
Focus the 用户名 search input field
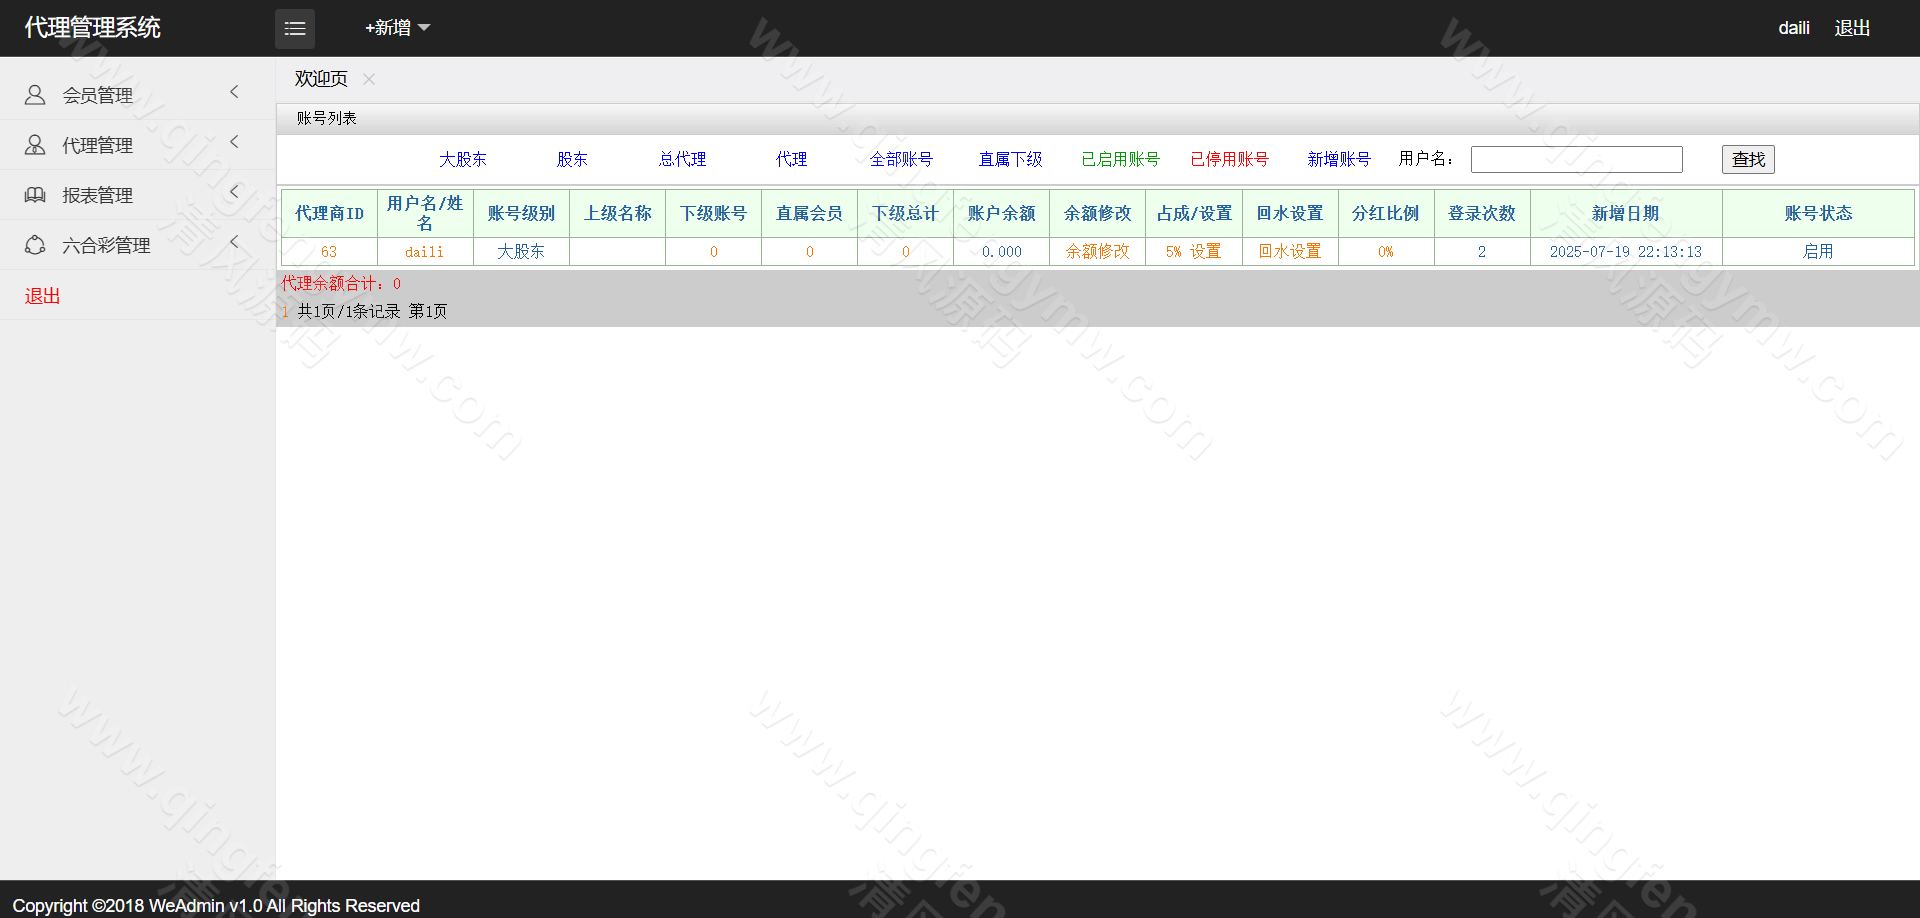[x=1576, y=160]
